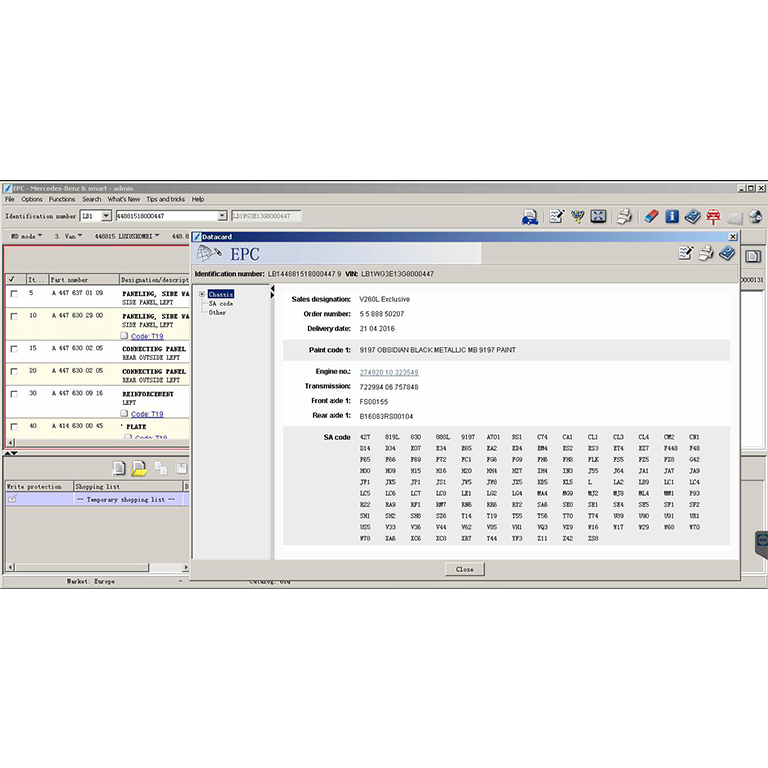Select Other in datacard tree
The height and width of the screenshot is (768, 768).
coord(217,312)
